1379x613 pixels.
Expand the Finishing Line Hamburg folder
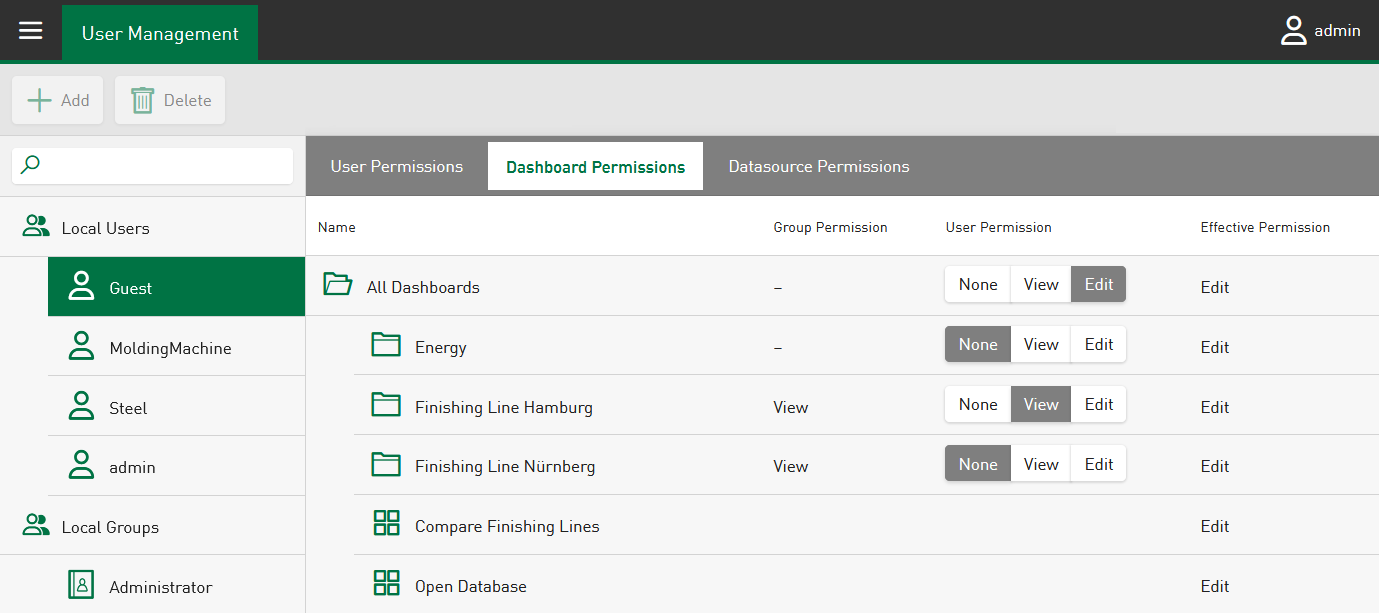click(386, 405)
